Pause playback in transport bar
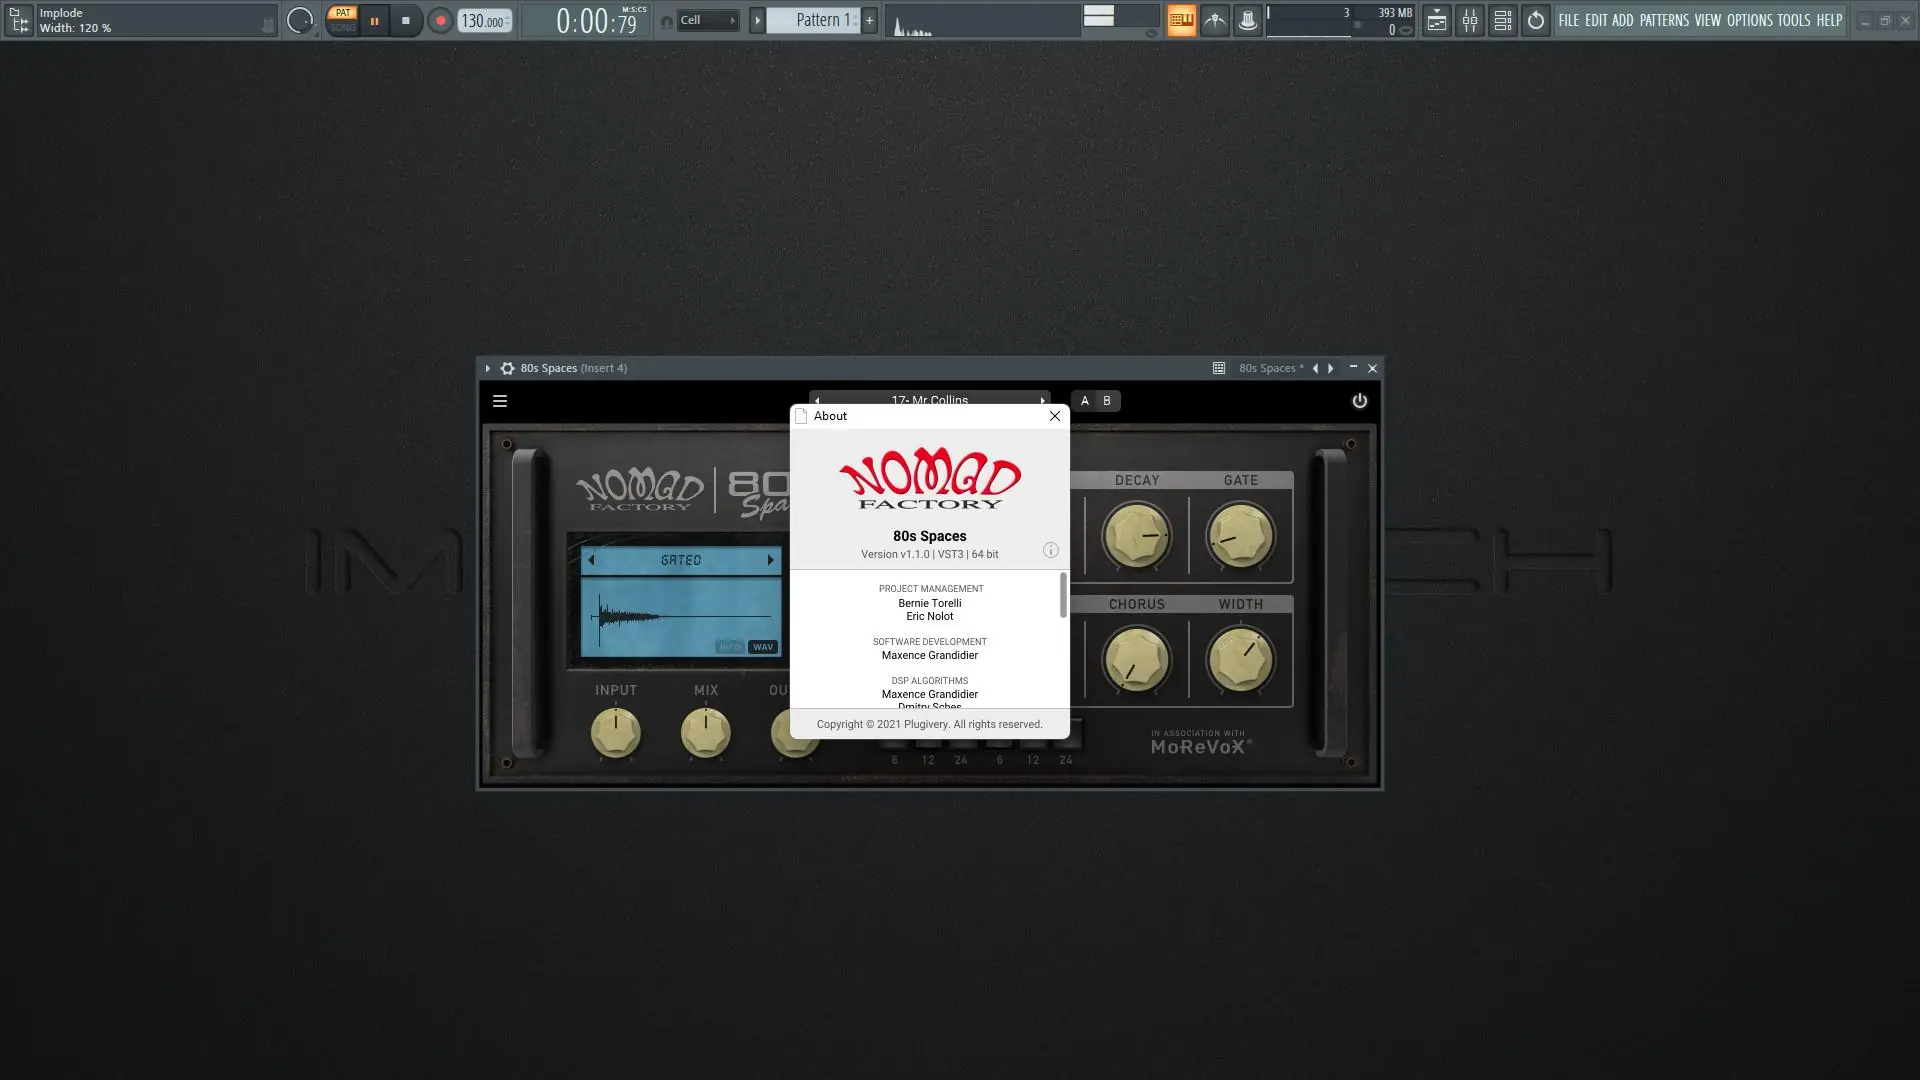 coord(374,20)
